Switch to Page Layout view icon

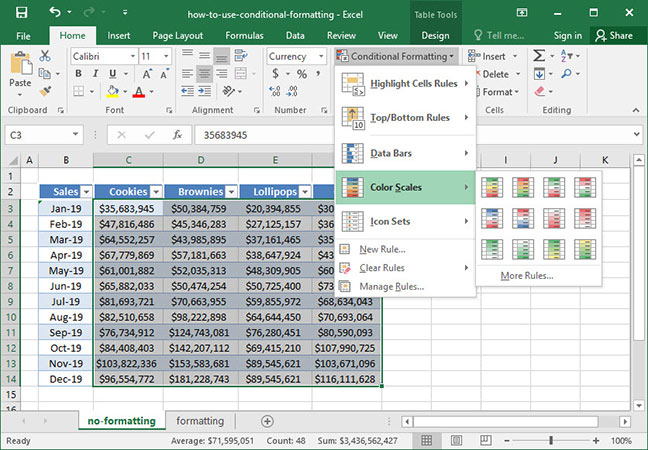coord(457,440)
